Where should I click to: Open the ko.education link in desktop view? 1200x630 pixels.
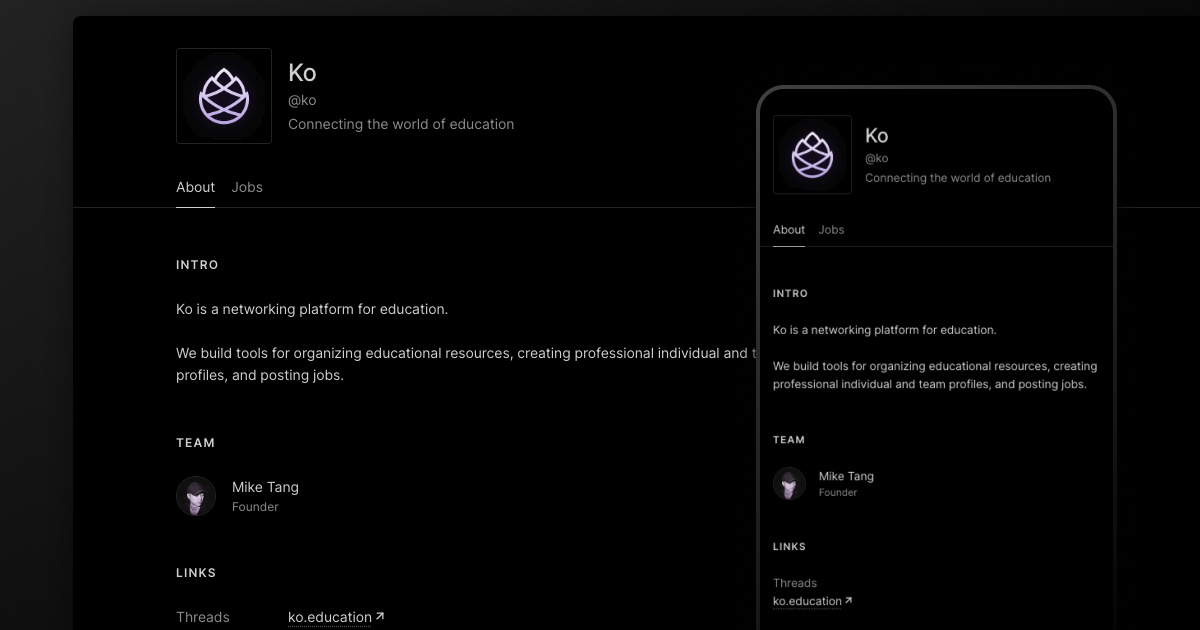[x=329, y=617]
